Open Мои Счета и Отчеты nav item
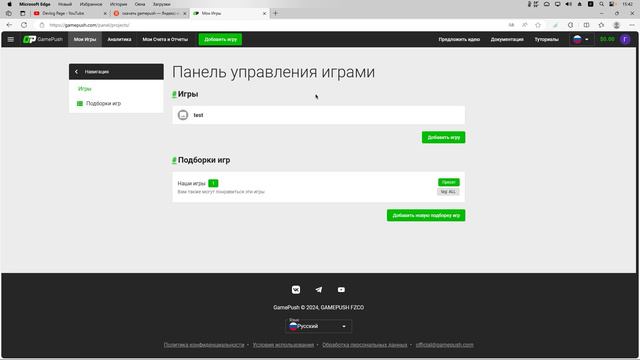The image size is (640, 360). click(x=165, y=39)
